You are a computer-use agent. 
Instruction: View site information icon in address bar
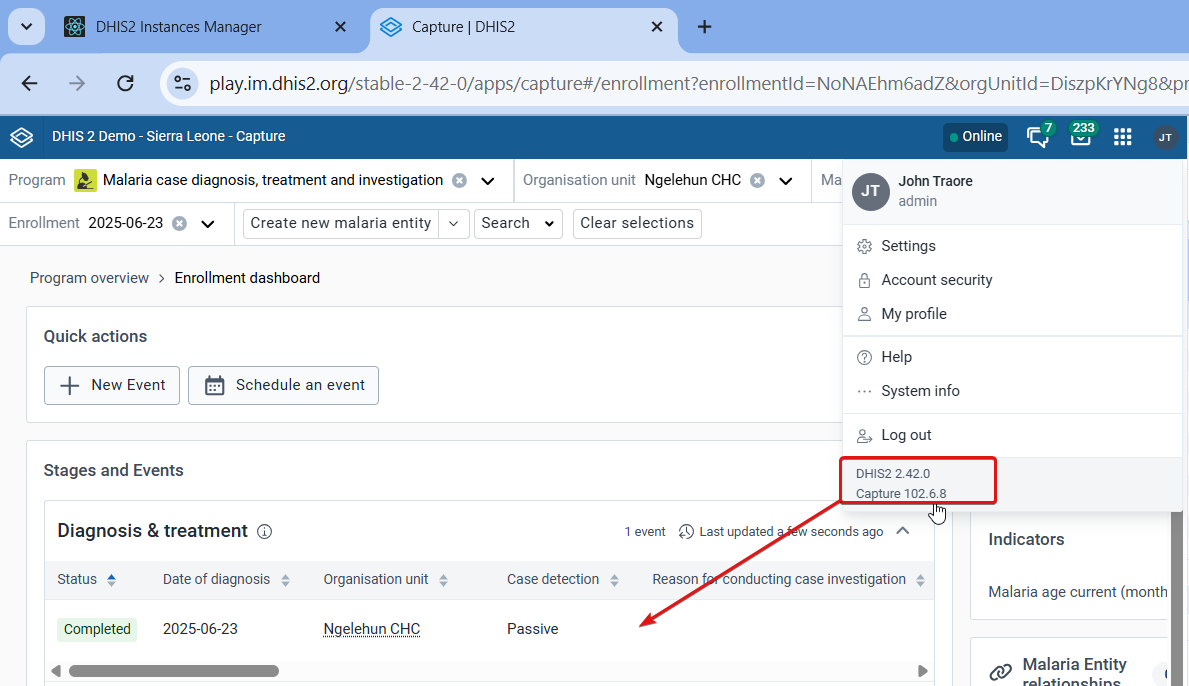coord(182,83)
